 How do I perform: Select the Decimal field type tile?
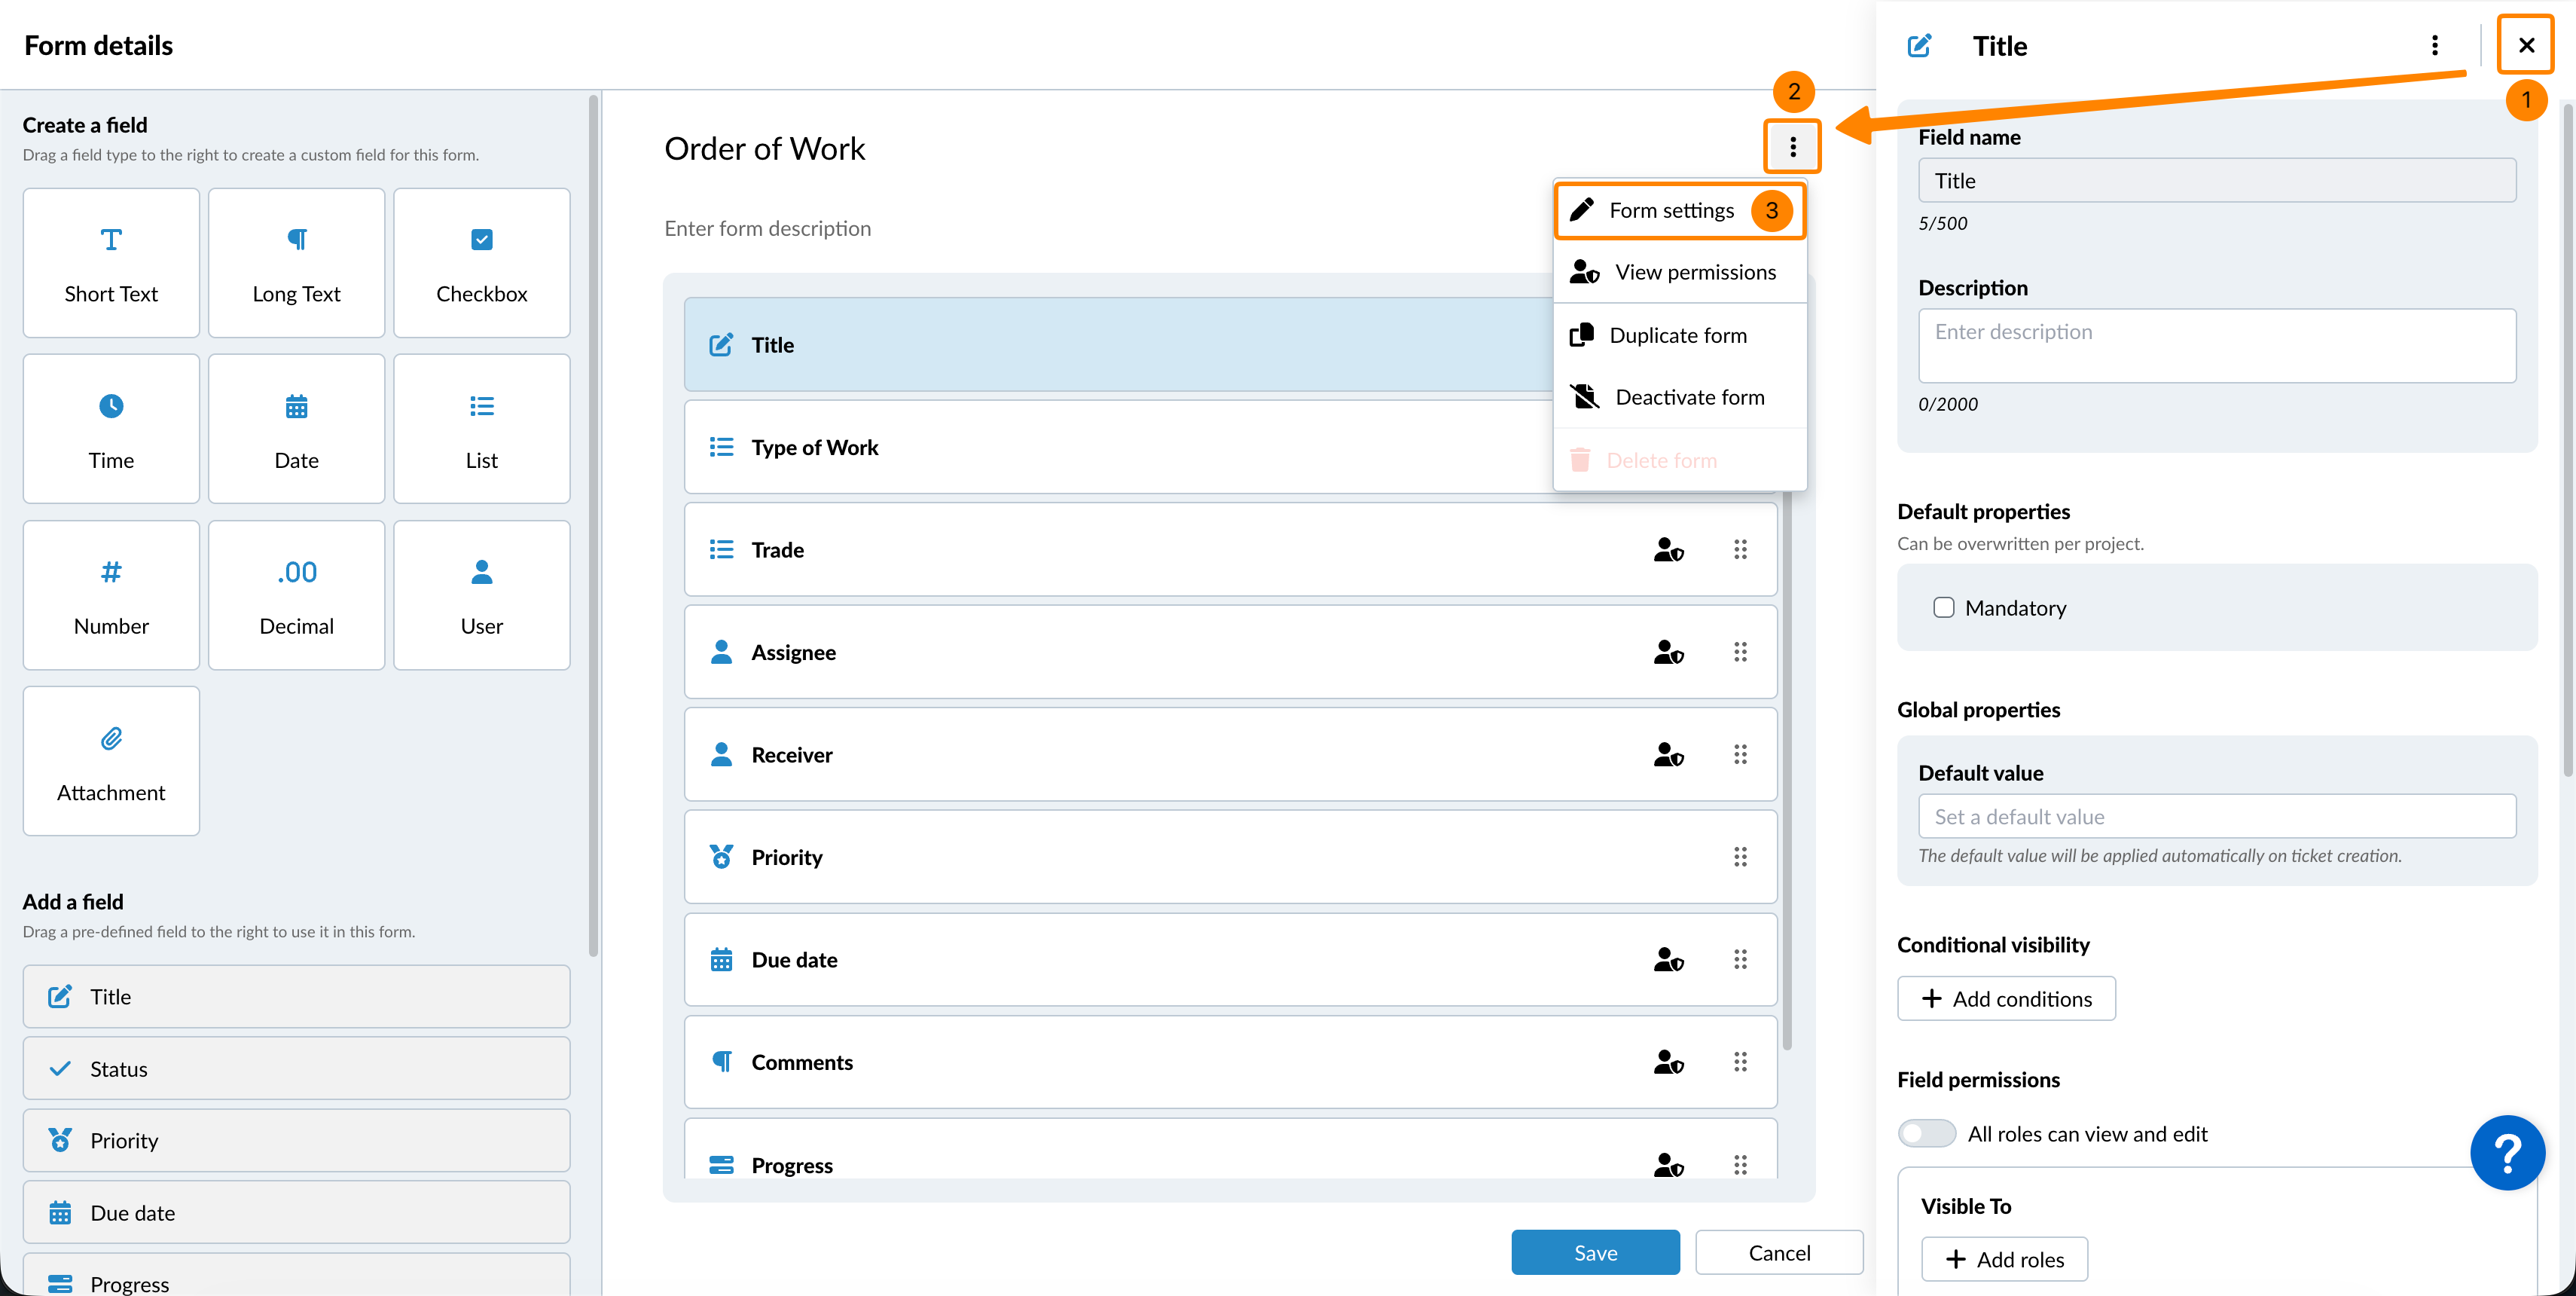(x=296, y=595)
